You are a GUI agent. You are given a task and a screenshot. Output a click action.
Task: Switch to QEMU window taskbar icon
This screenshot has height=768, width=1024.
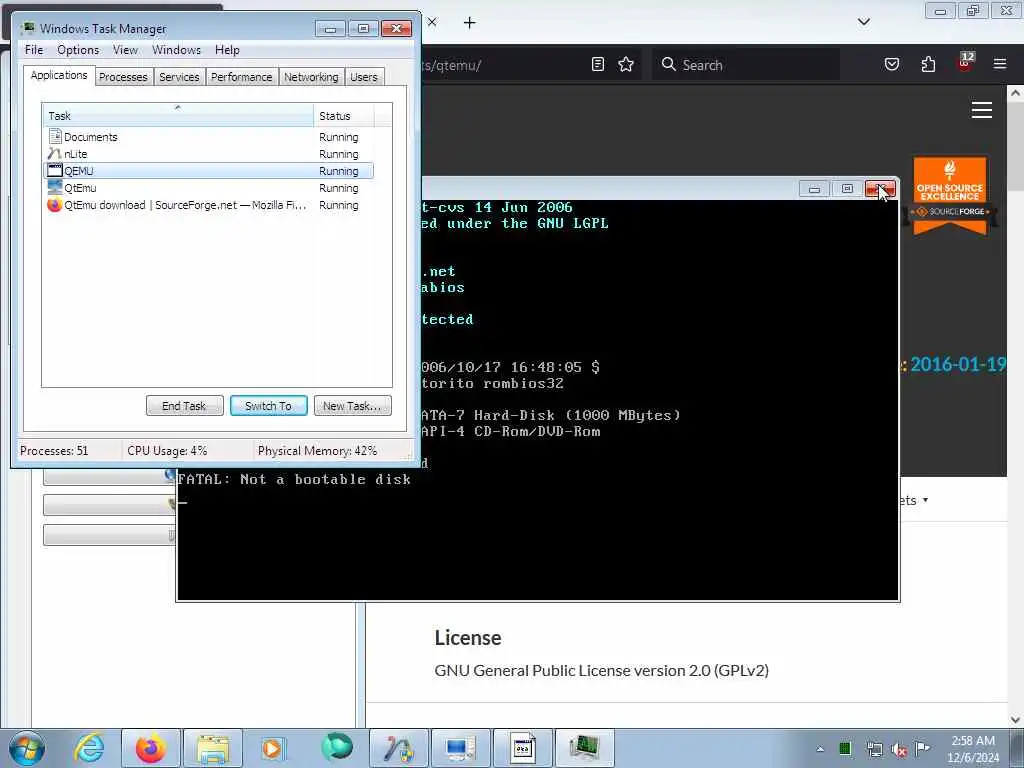(522, 748)
